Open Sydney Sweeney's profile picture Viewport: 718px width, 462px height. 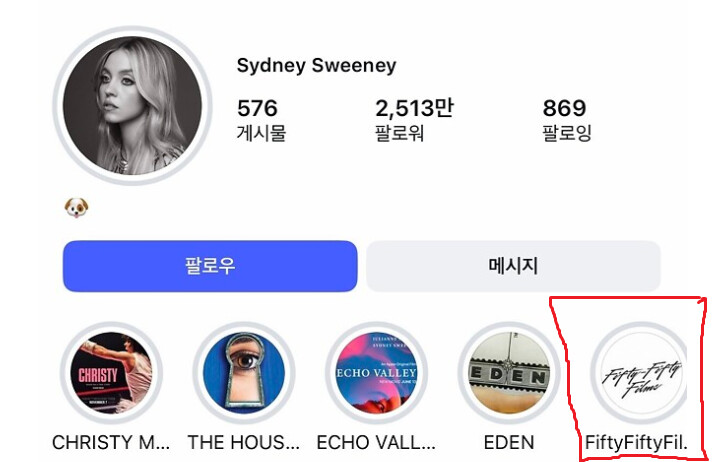pyautogui.click(x=132, y=106)
